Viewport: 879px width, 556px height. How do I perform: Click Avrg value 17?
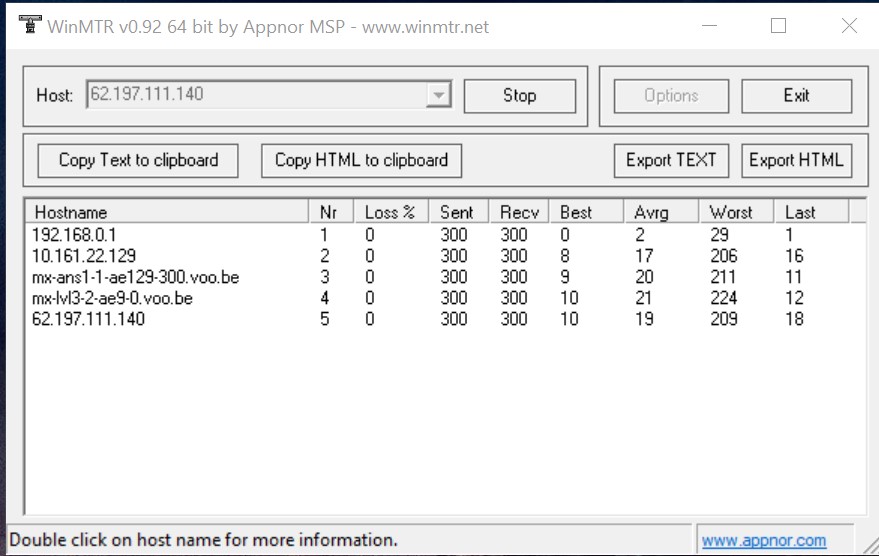click(644, 256)
